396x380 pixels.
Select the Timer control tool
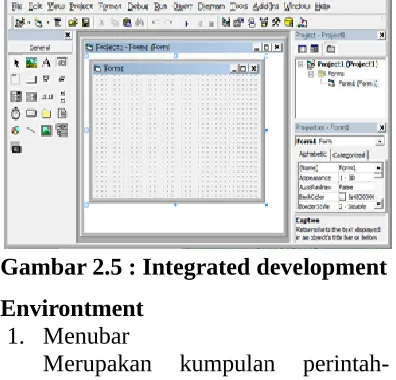[x=16, y=113]
